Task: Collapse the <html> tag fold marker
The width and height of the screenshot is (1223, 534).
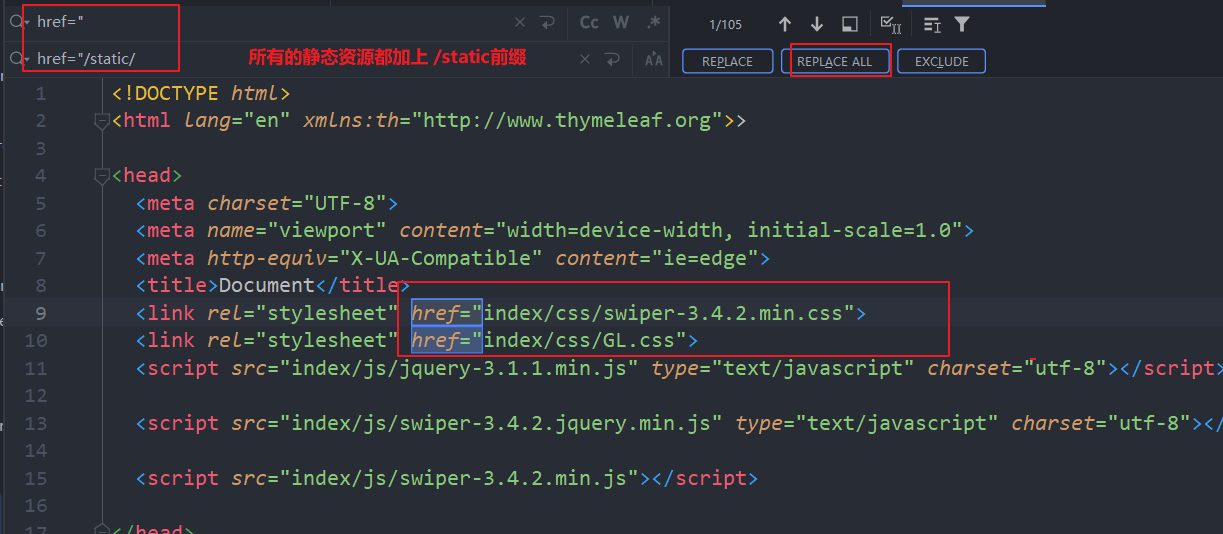Action: click(100, 121)
